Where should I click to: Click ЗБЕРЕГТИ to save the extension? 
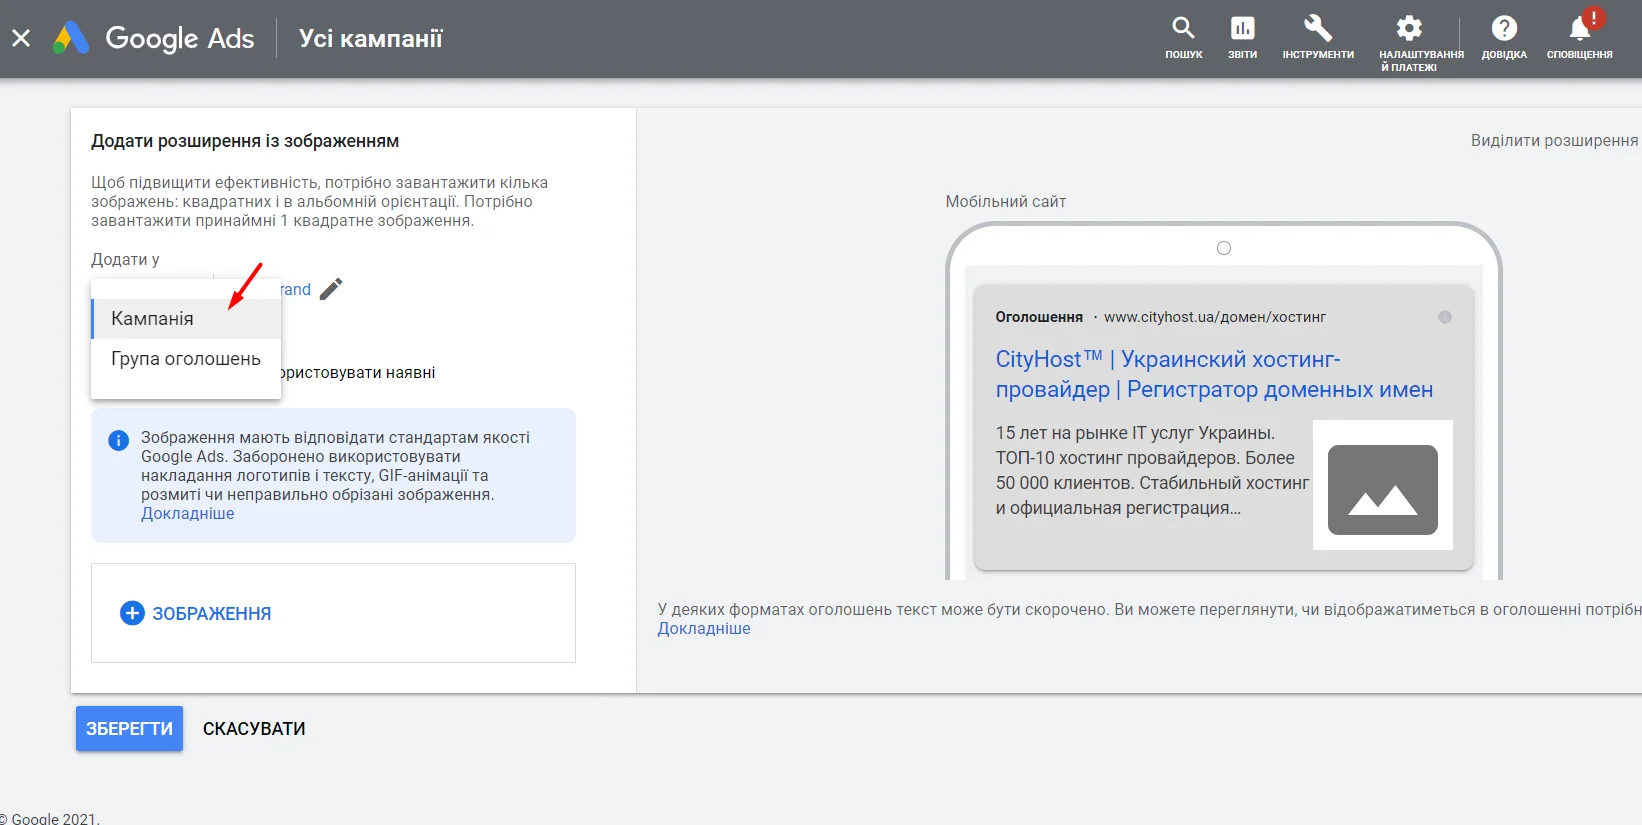(129, 728)
